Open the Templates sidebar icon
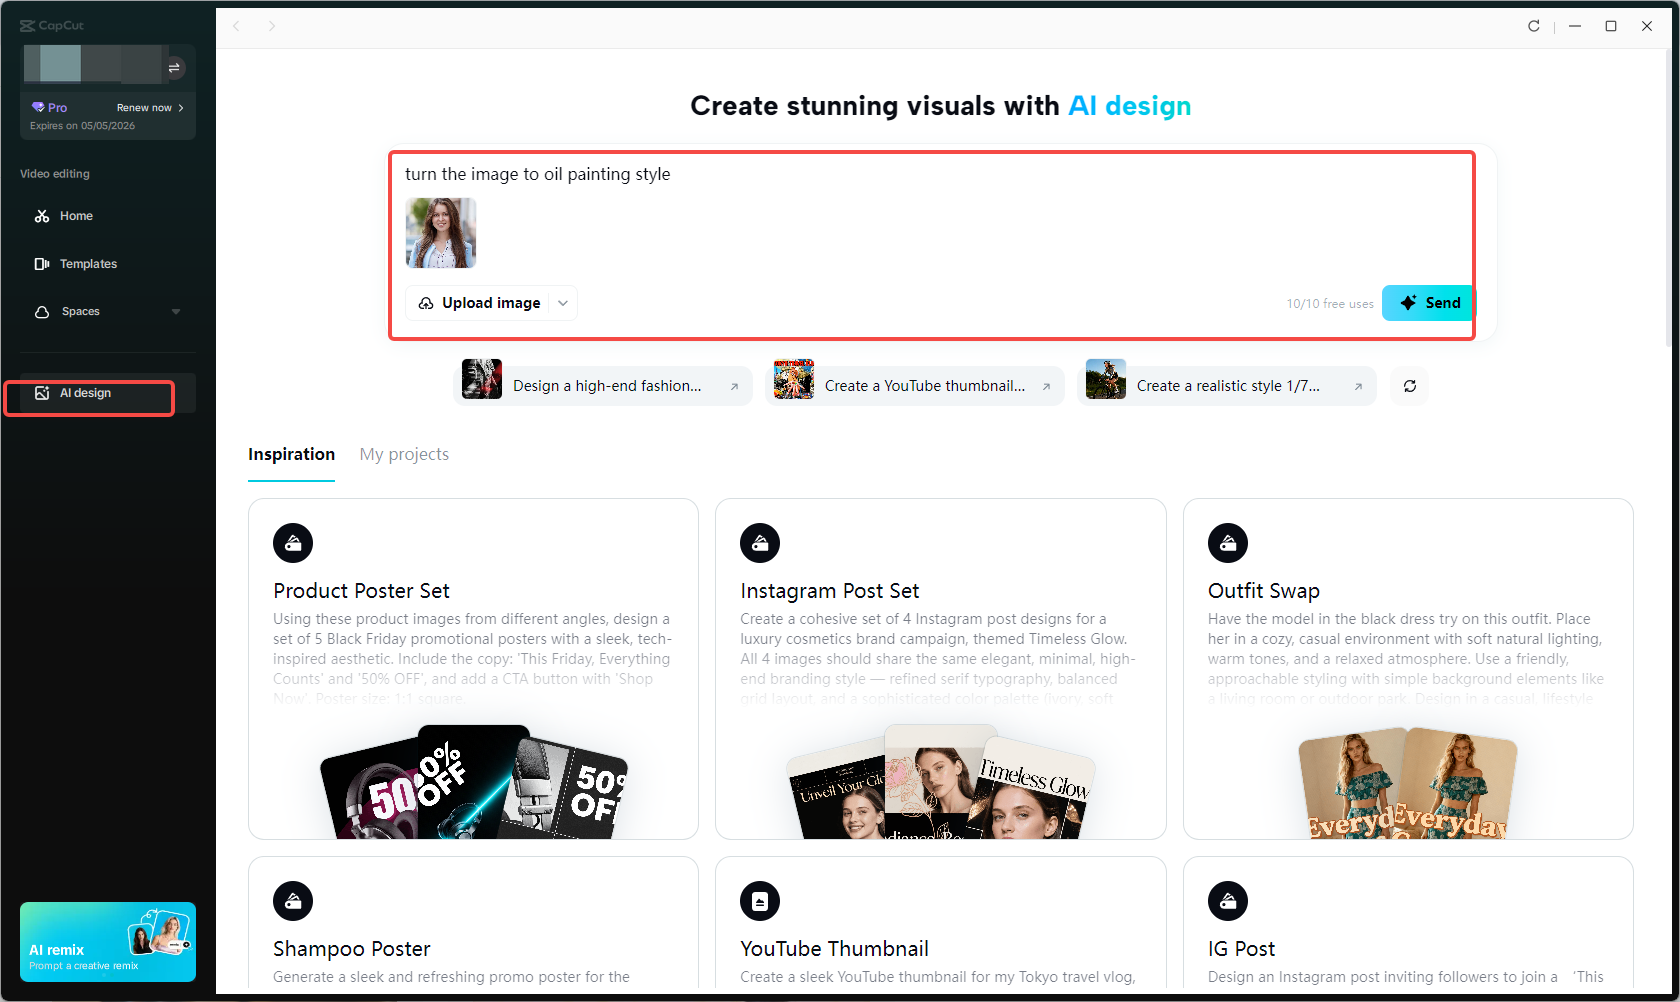This screenshot has height=1002, width=1680. 42,264
